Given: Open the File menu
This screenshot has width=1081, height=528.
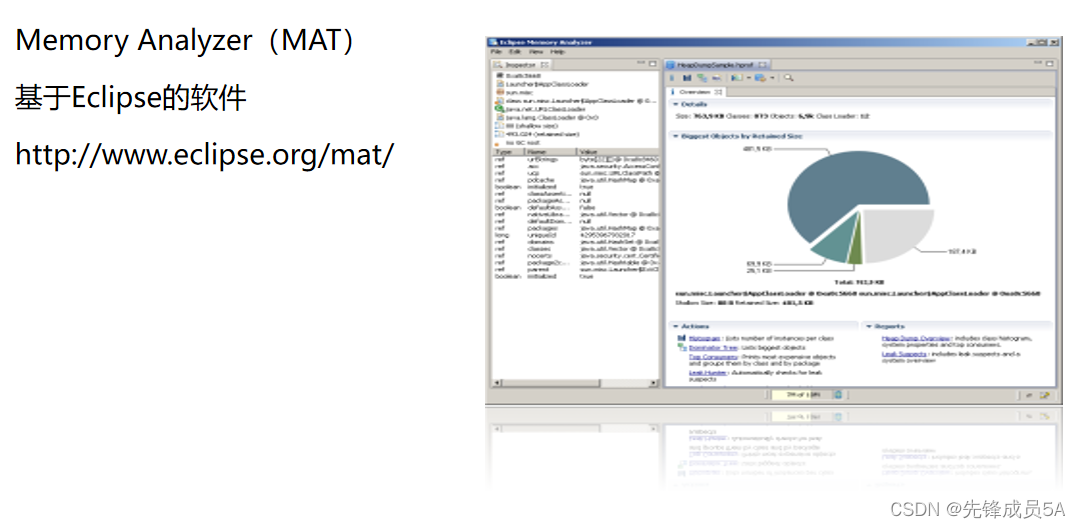Looking at the screenshot, I should [496, 52].
